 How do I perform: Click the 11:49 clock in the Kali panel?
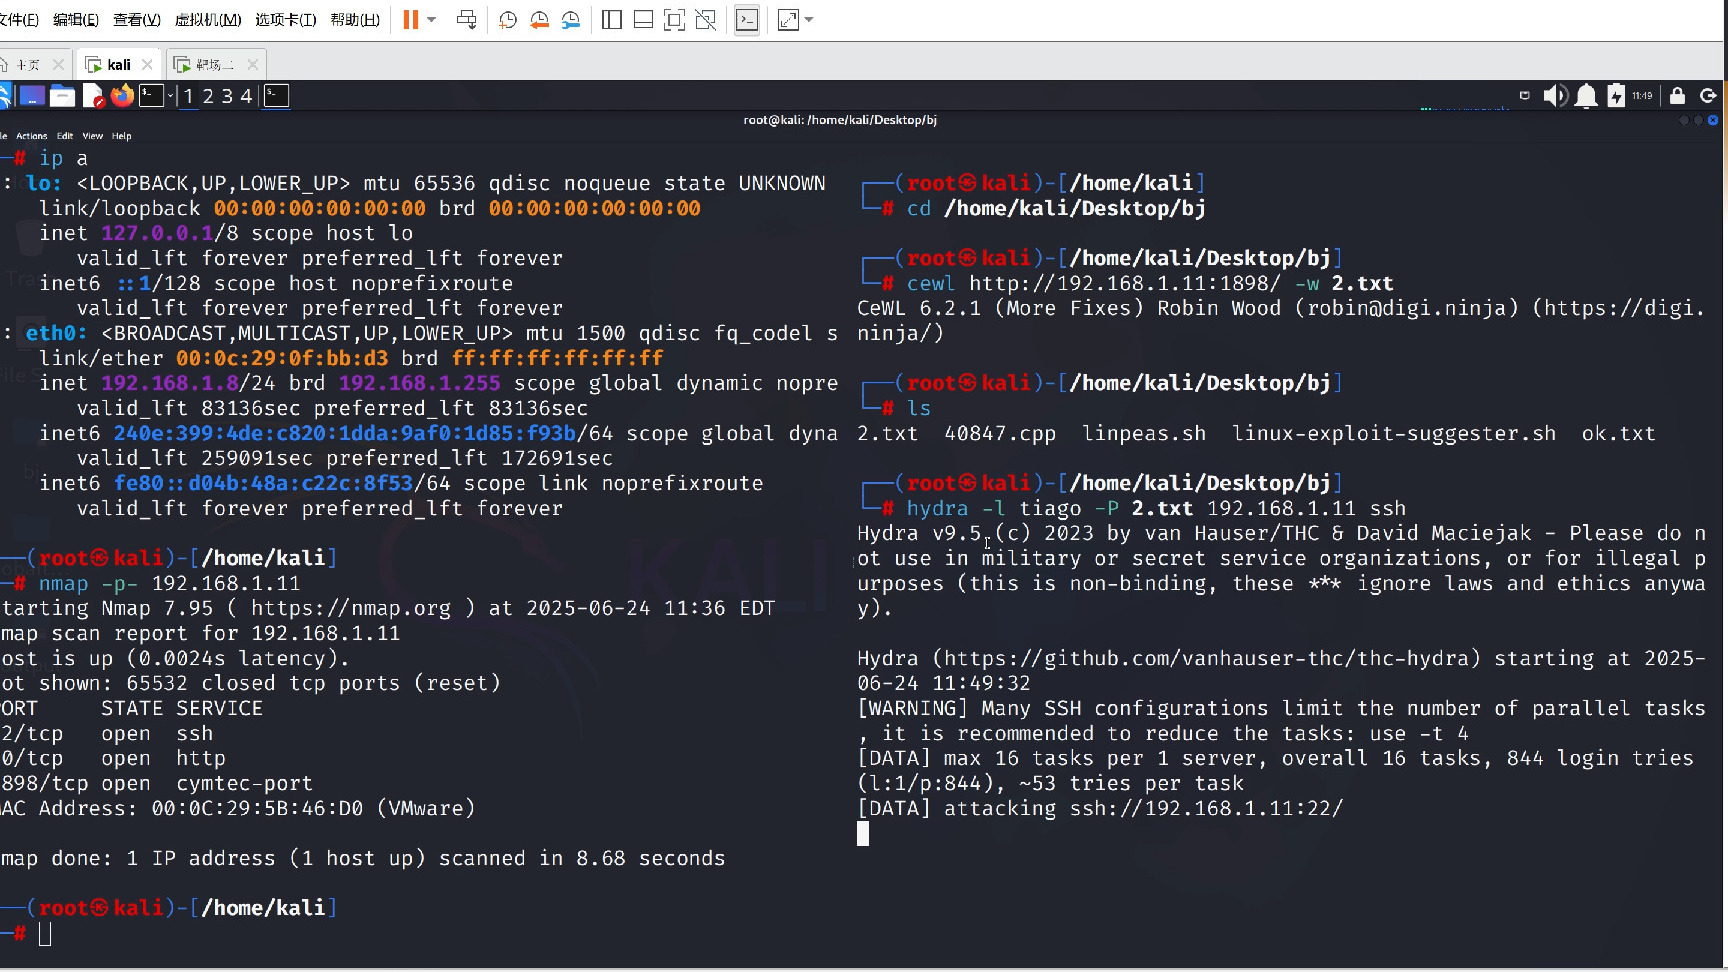pos(1642,96)
